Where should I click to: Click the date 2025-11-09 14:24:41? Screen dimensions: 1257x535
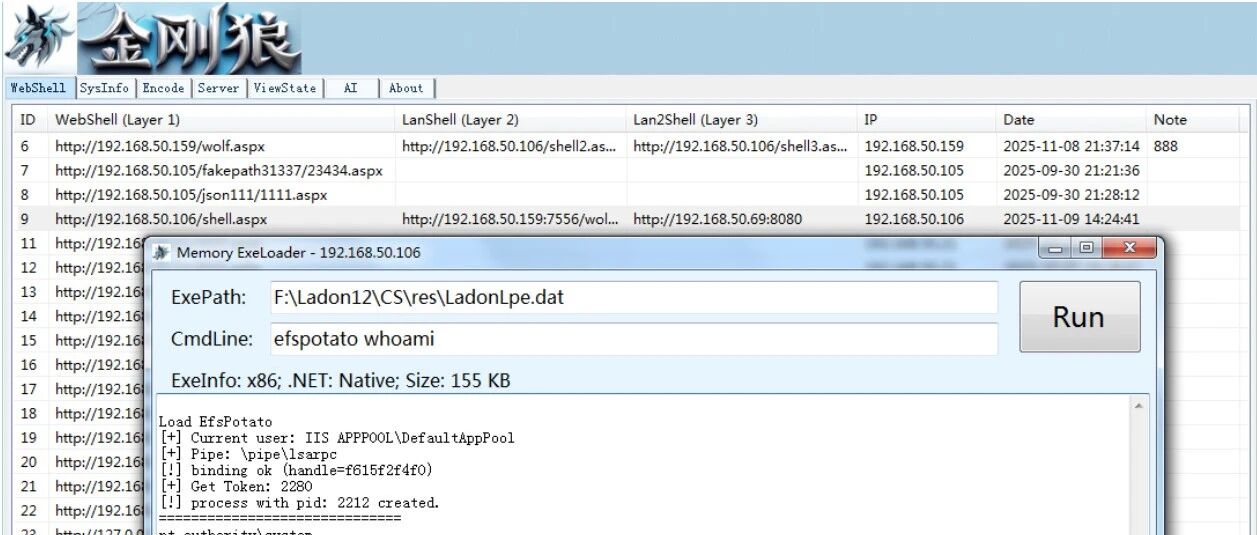tap(1071, 219)
